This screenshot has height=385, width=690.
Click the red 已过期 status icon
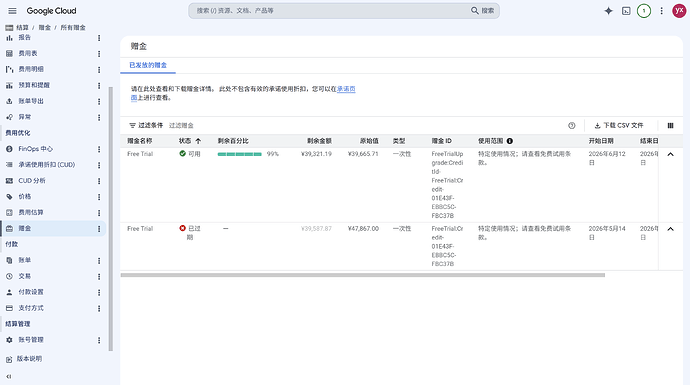click(x=182, y=228)
